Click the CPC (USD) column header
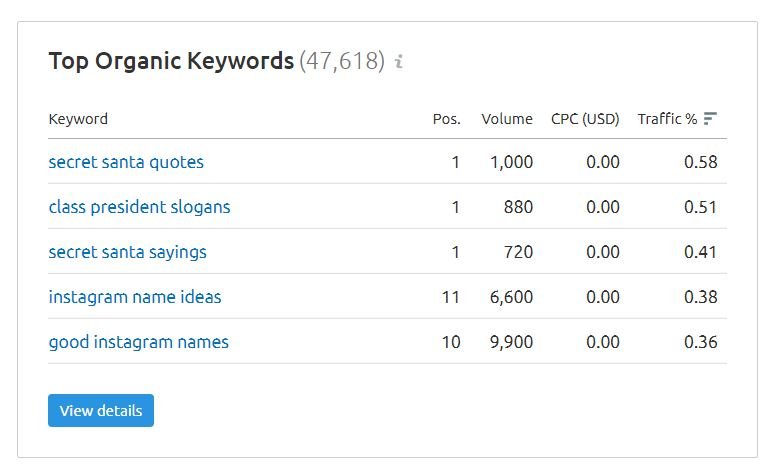This screenshot has width=770, height=473. 585,119
